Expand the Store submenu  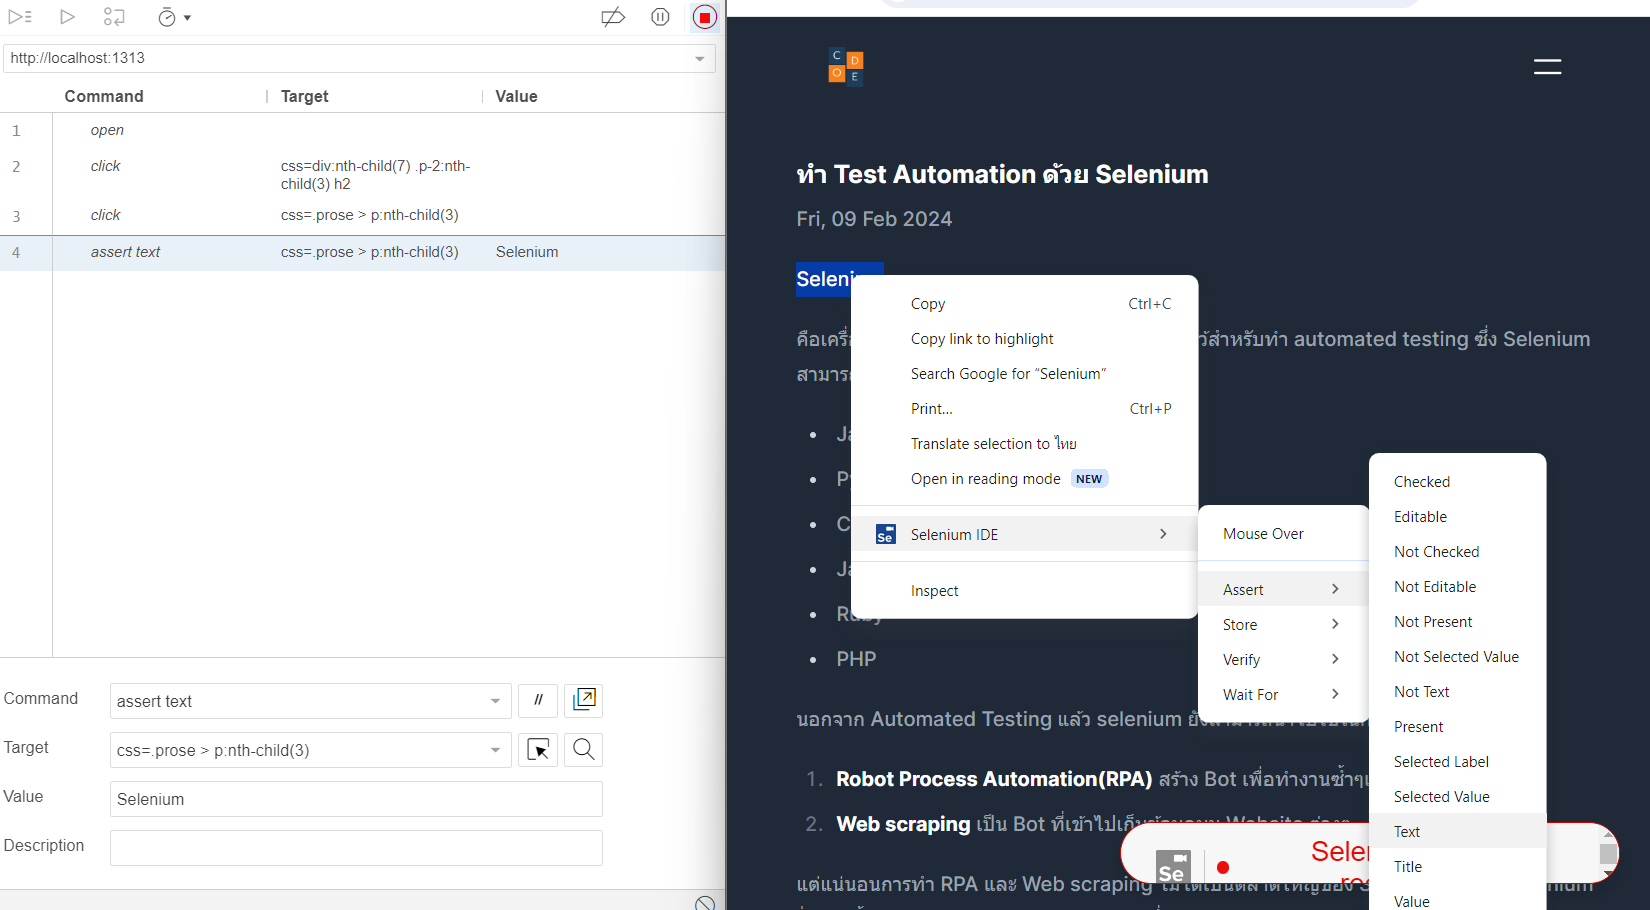1283,624
